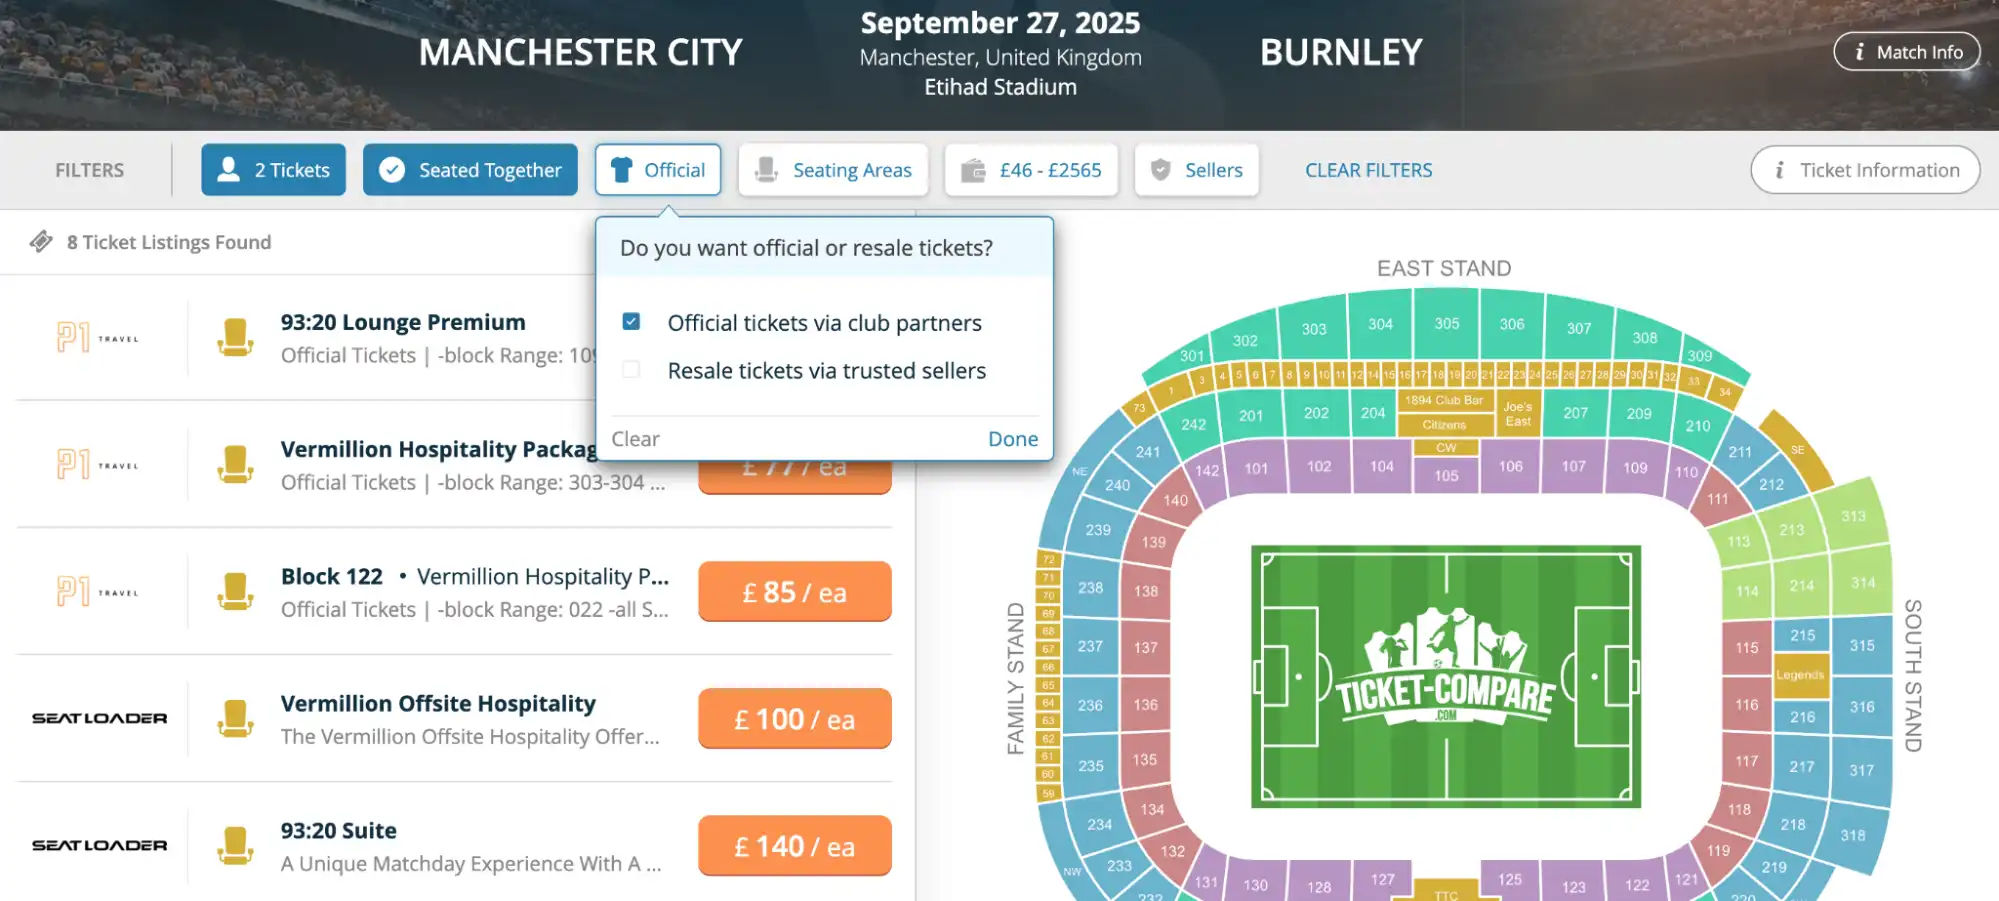
Task: Select the 93:20 Lounge Premium listing
Action: pos(402,321)
